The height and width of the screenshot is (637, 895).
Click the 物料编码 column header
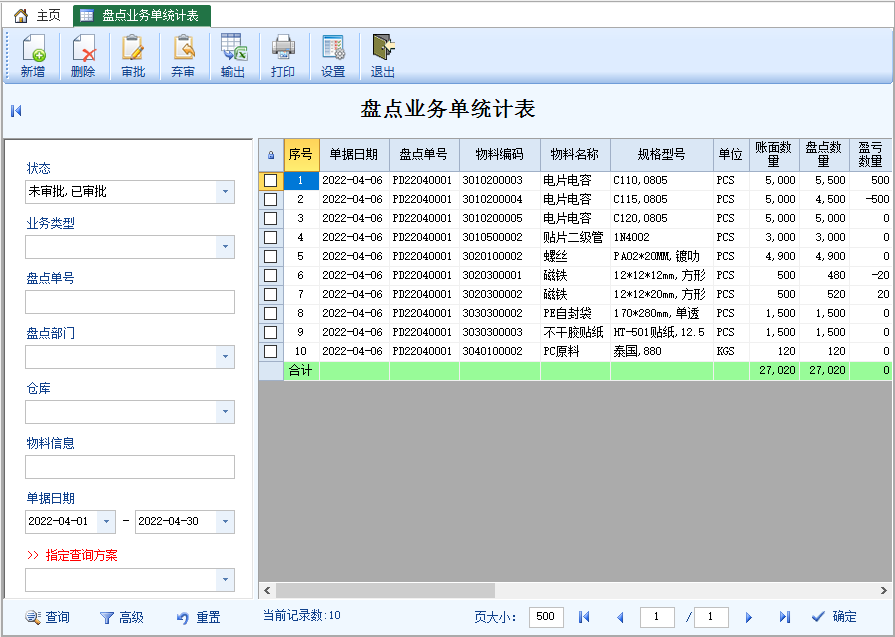499,155
